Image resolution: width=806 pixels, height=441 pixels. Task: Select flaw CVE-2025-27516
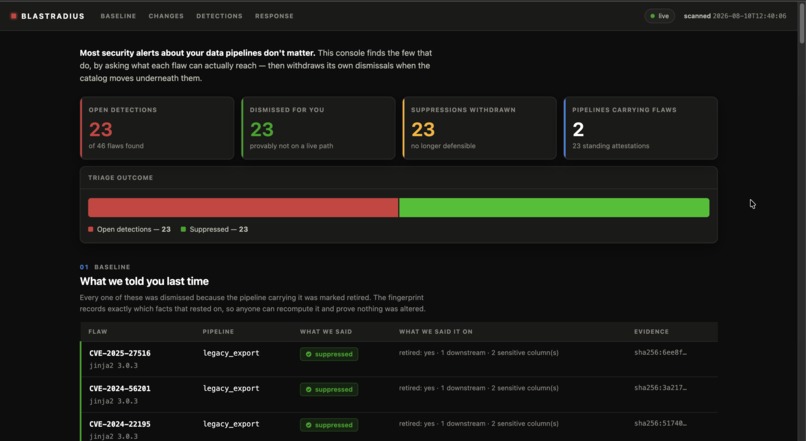click(x=120, y=353)
